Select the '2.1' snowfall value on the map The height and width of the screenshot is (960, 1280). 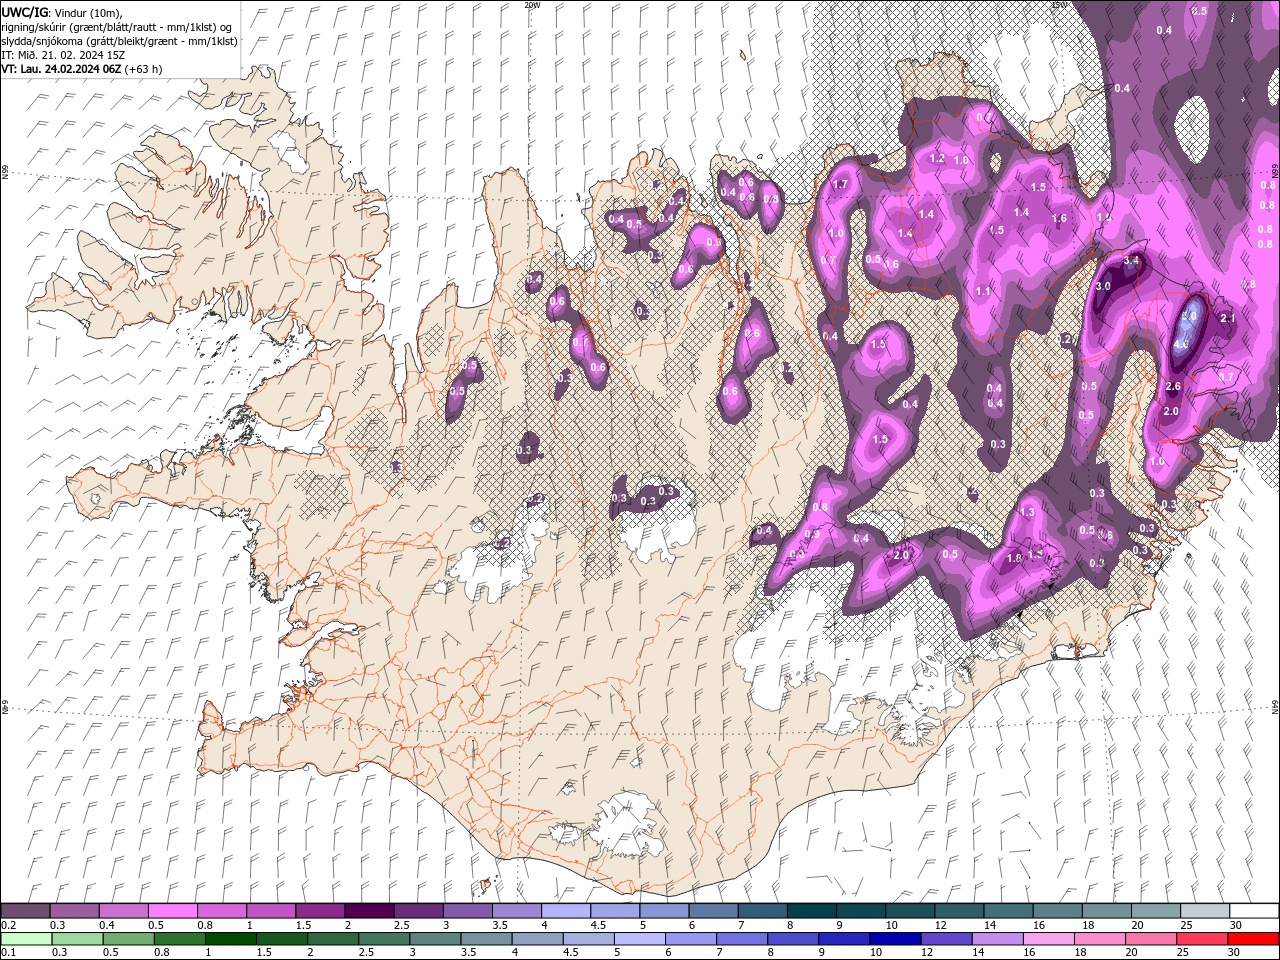click(1229, 318)
